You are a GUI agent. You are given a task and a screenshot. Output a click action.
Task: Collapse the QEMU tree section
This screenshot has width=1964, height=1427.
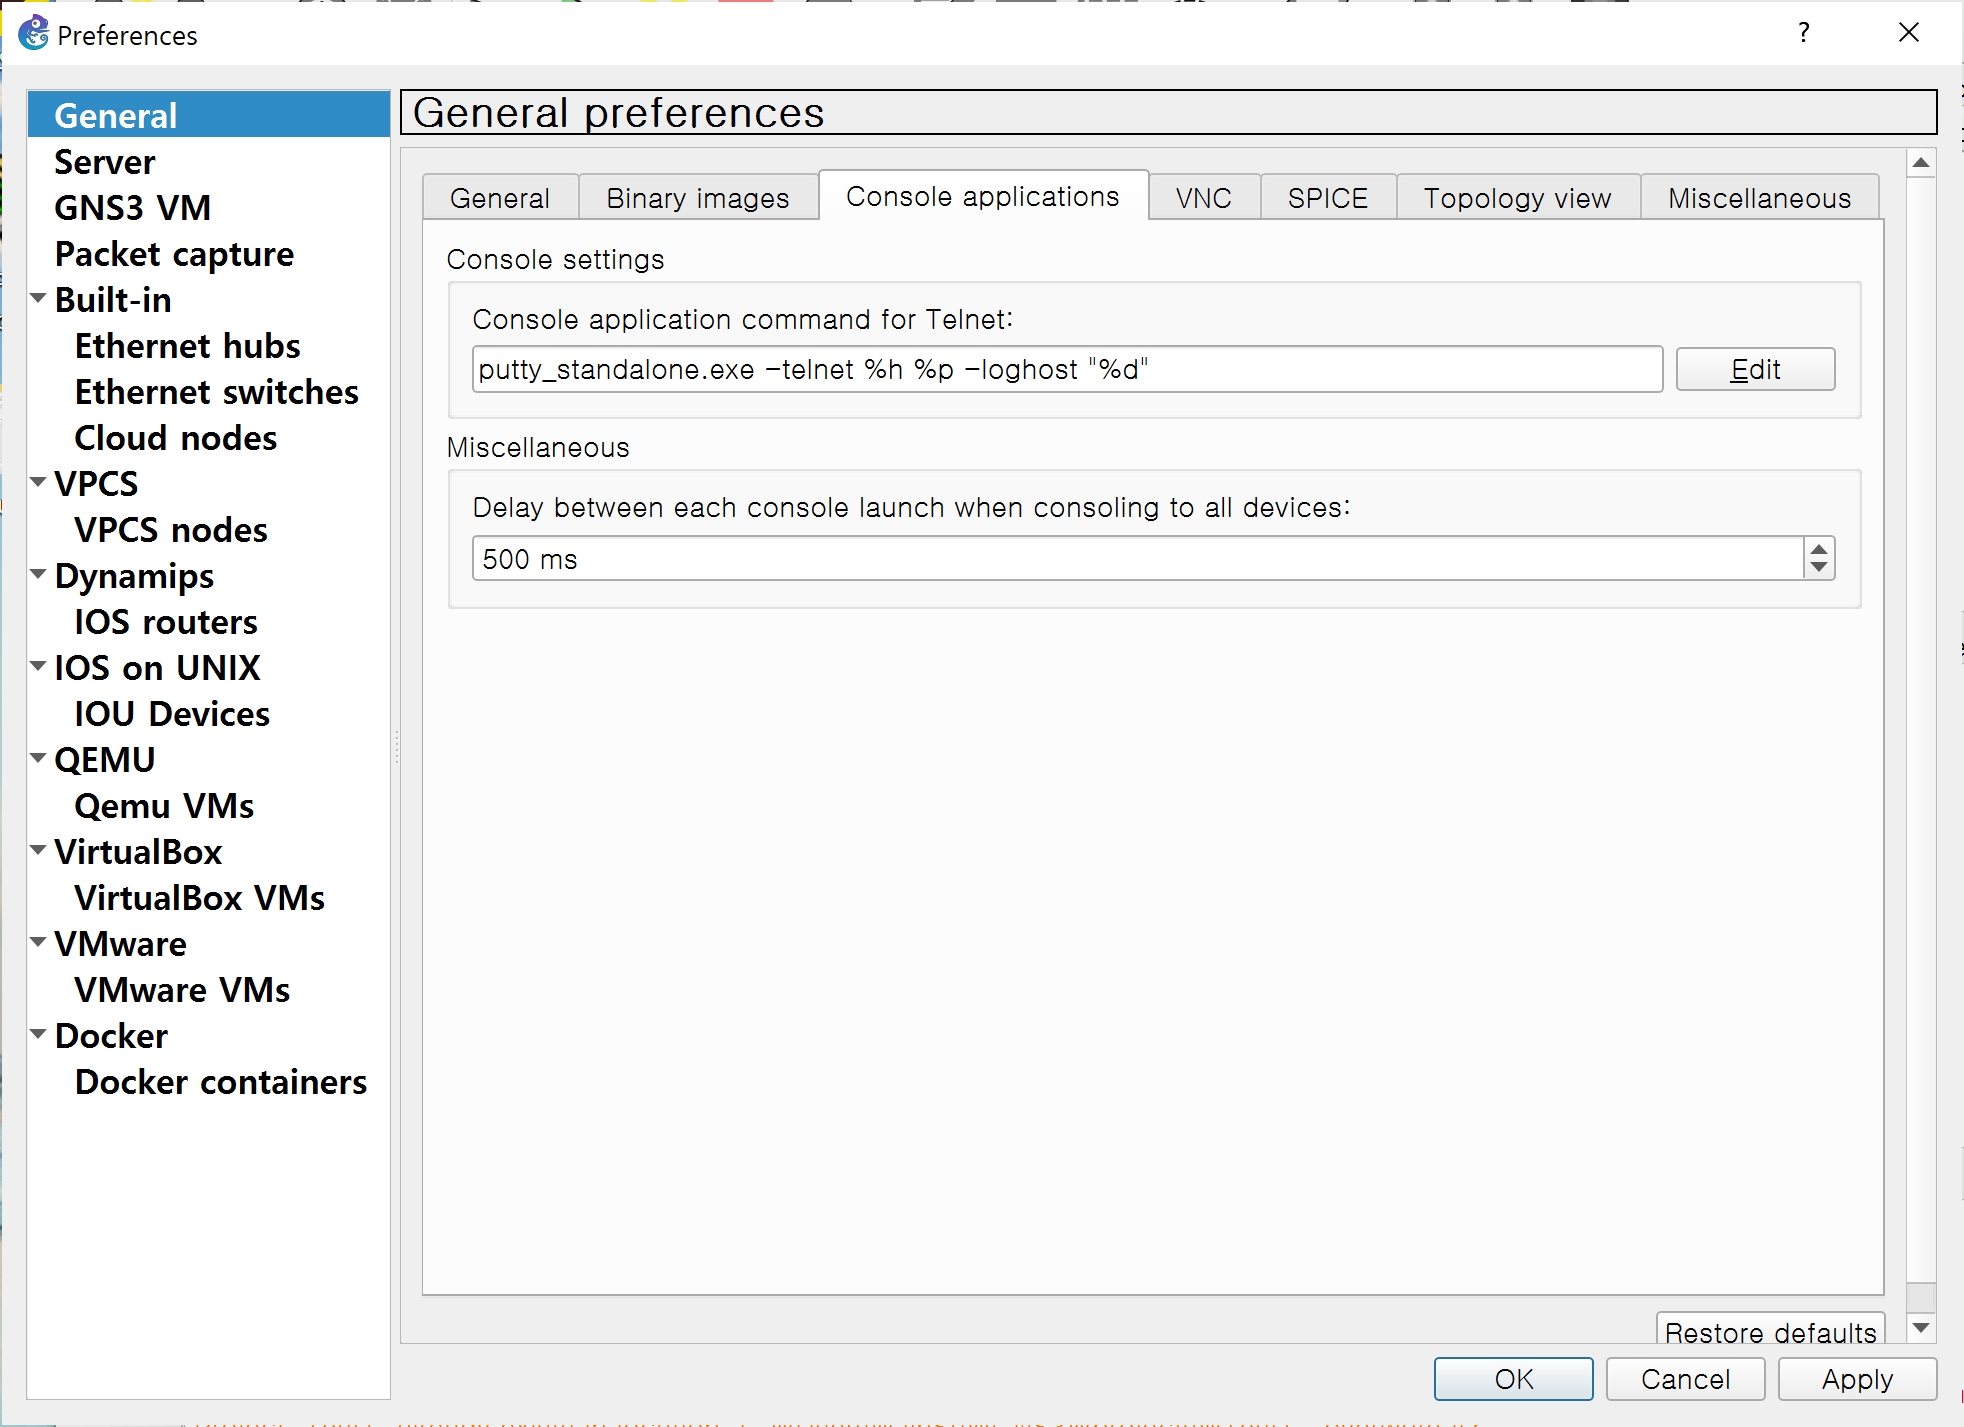point(39,758)
